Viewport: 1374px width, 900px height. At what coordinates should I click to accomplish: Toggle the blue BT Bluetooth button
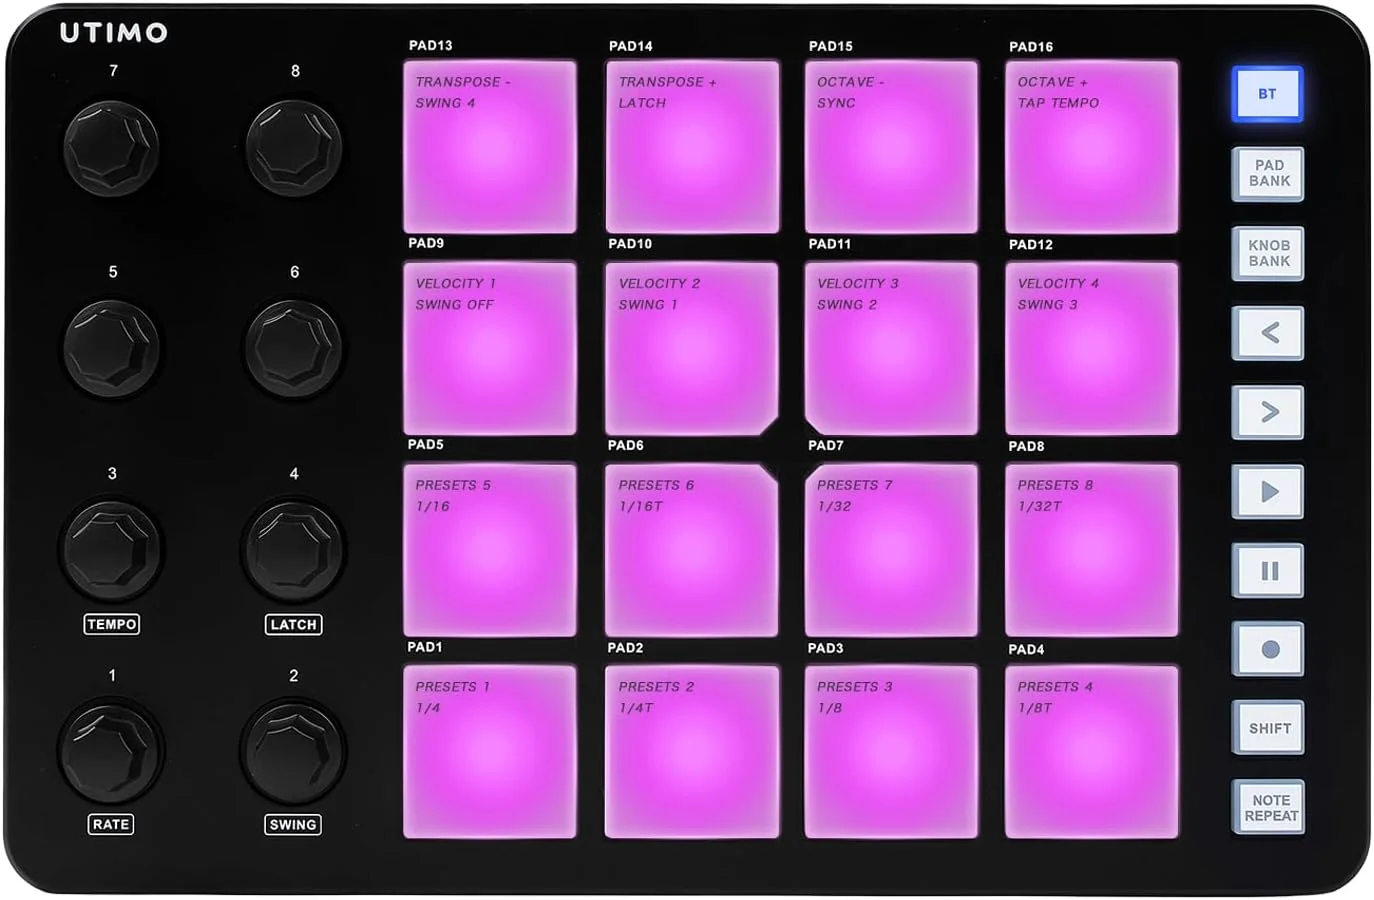pyautogui.click(x=1267, y=94)
